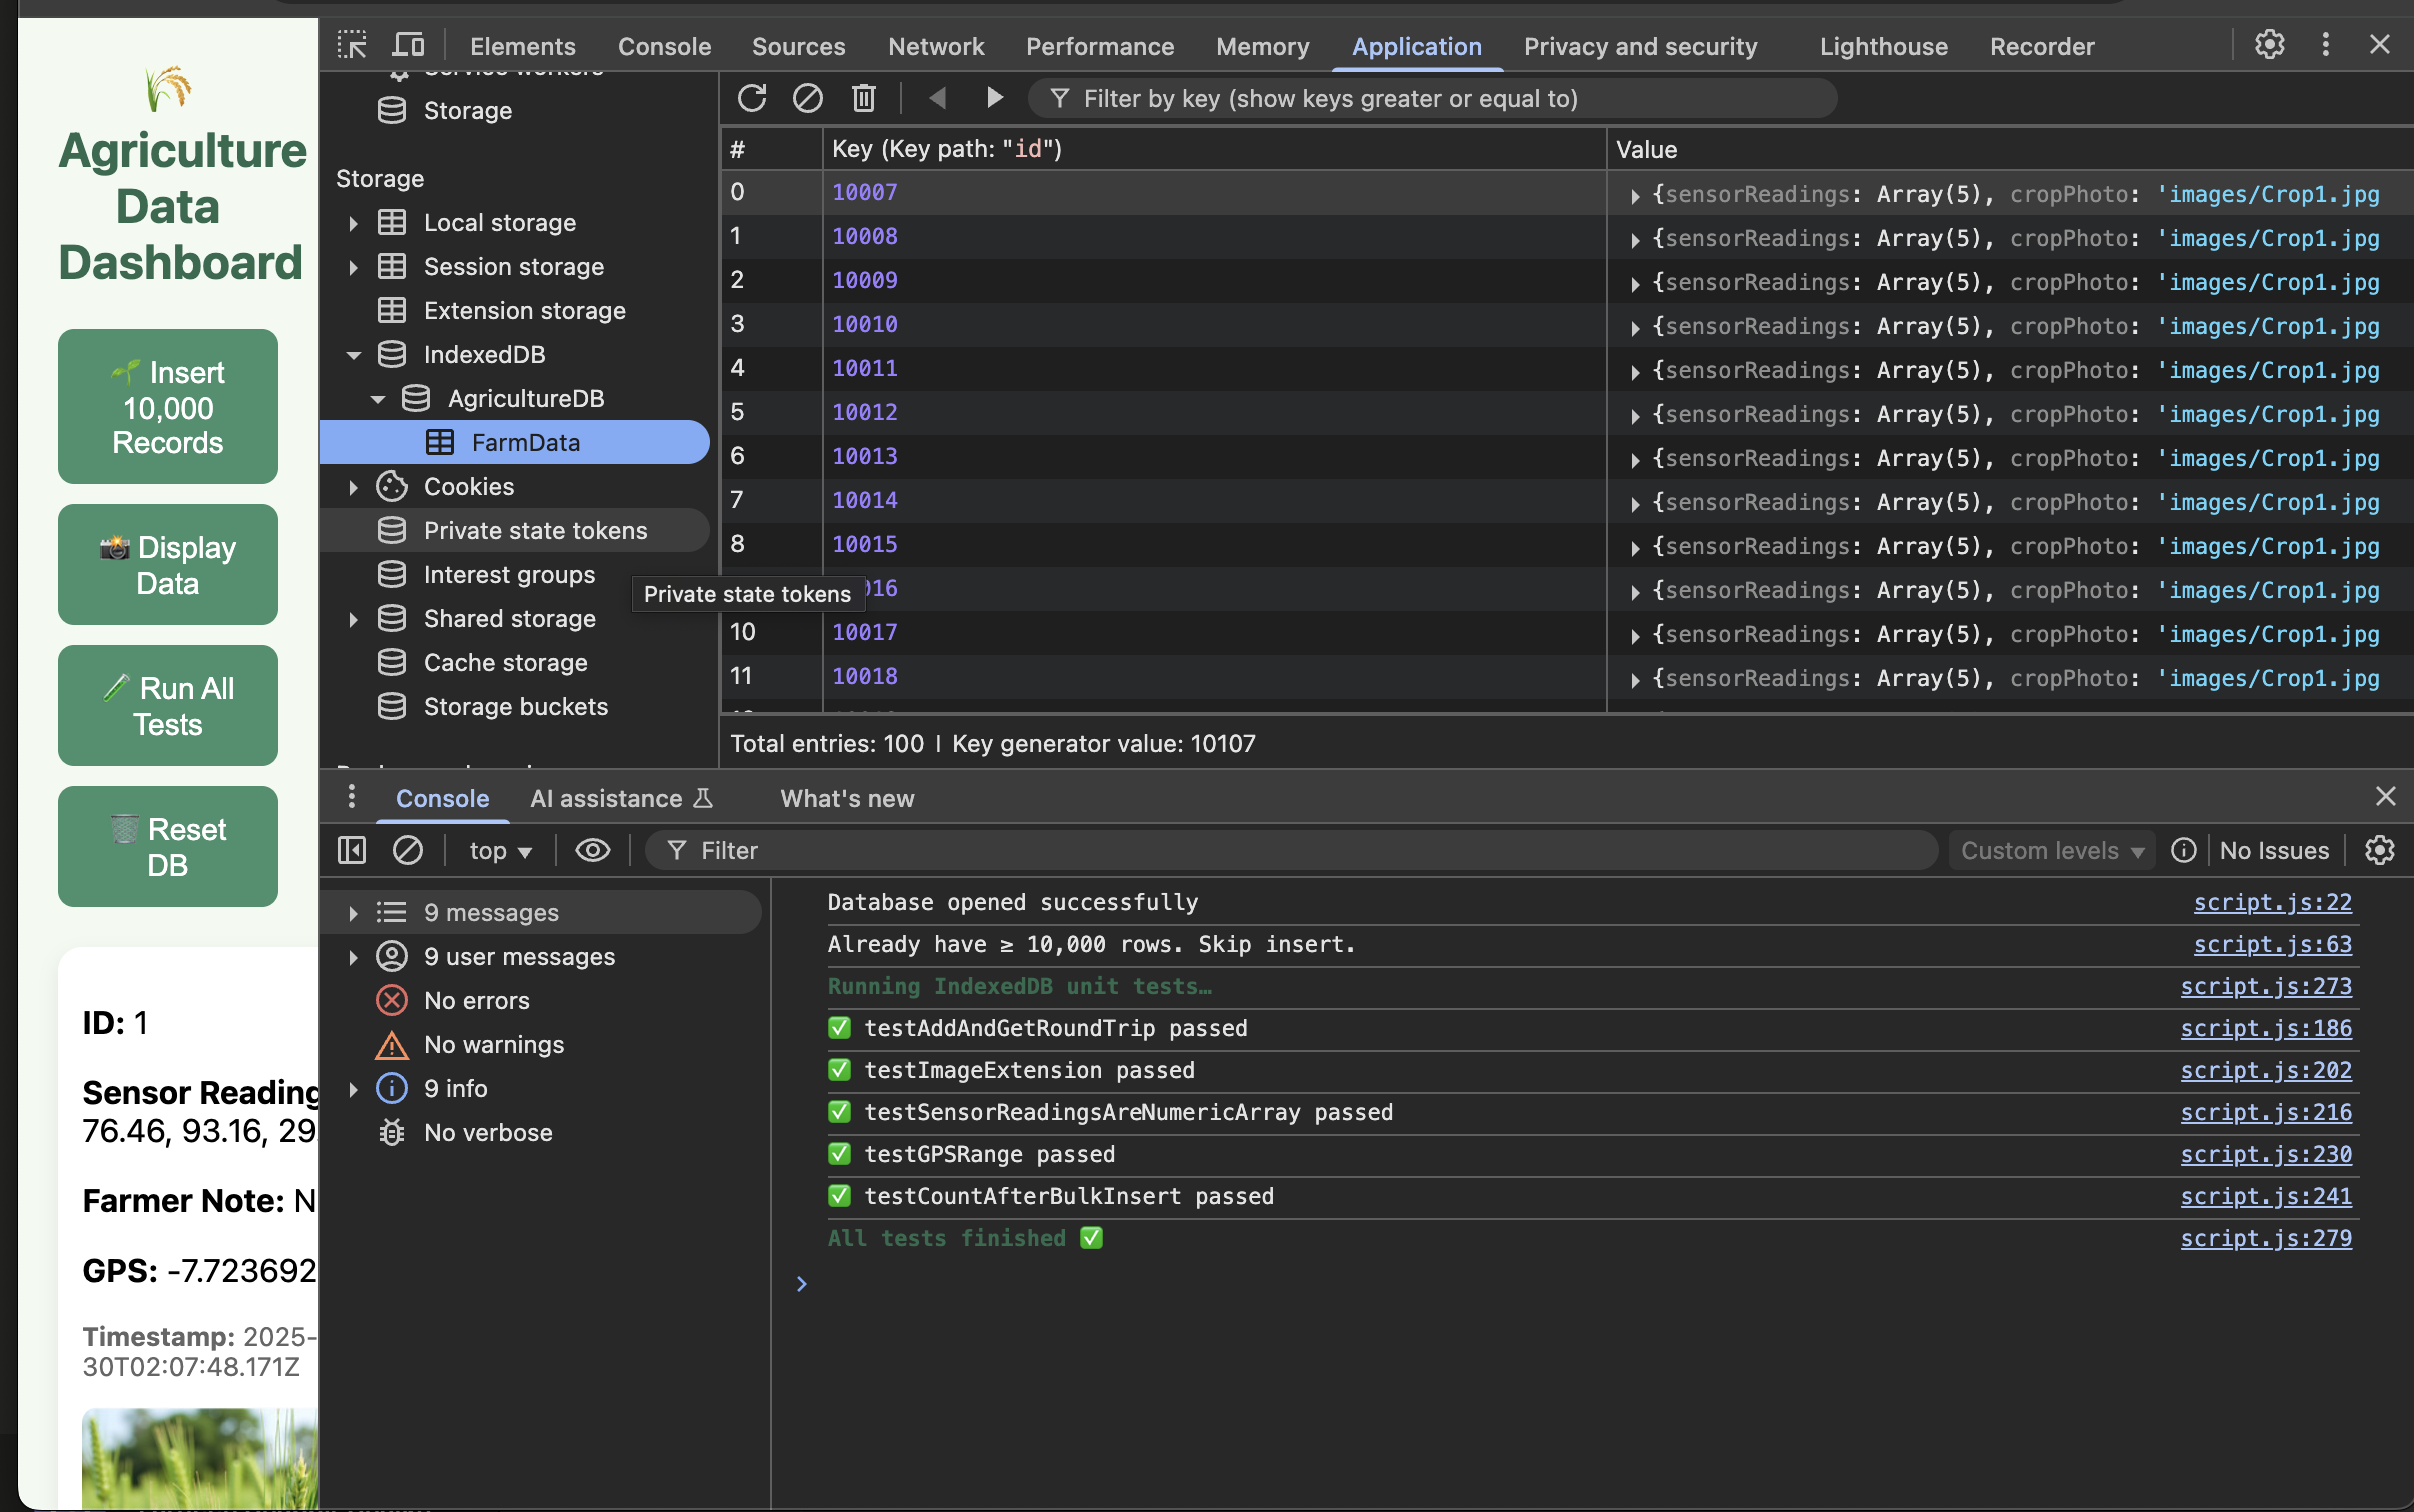
Task: Click the clear object store icon
Action: coord(807,98)
